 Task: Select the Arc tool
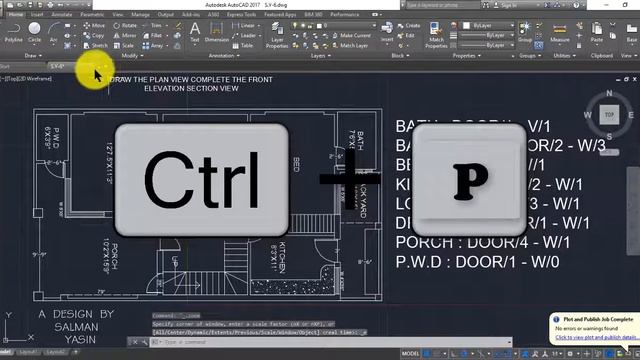pos(53,33)
